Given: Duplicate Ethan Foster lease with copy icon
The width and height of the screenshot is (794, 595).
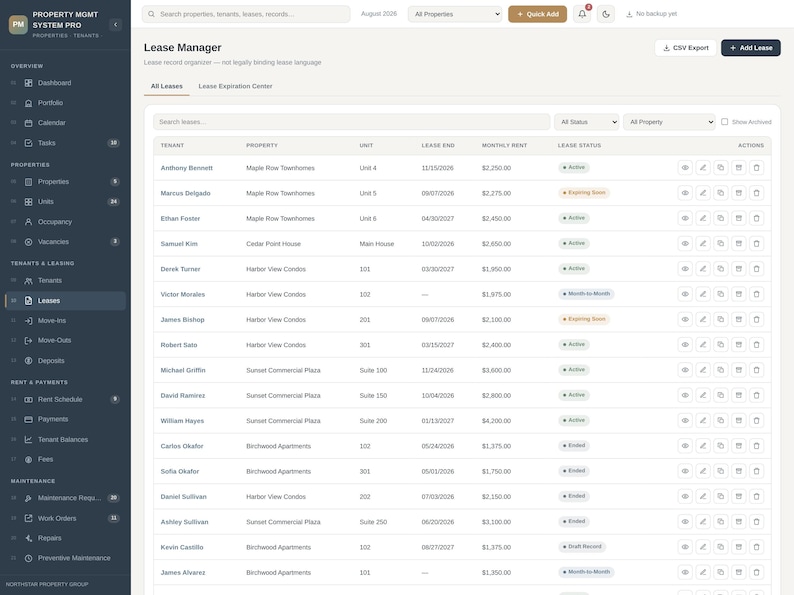Looking at the screenshot, I should tap(721, 218).
